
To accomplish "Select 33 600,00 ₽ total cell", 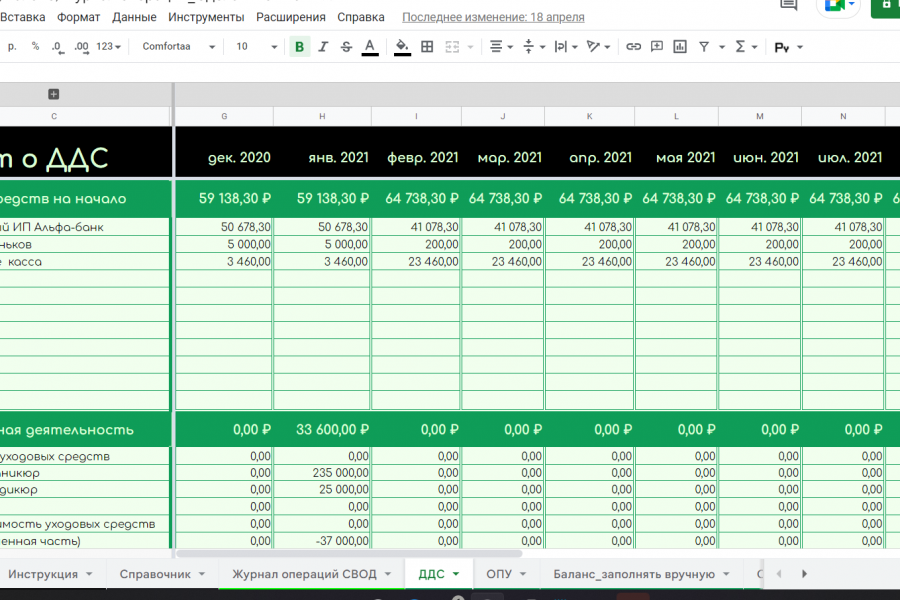I will coord(322,429).
